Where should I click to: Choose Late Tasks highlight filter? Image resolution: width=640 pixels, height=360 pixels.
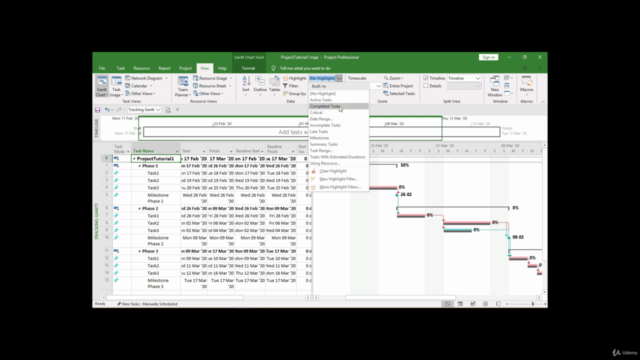coord(338,132)
